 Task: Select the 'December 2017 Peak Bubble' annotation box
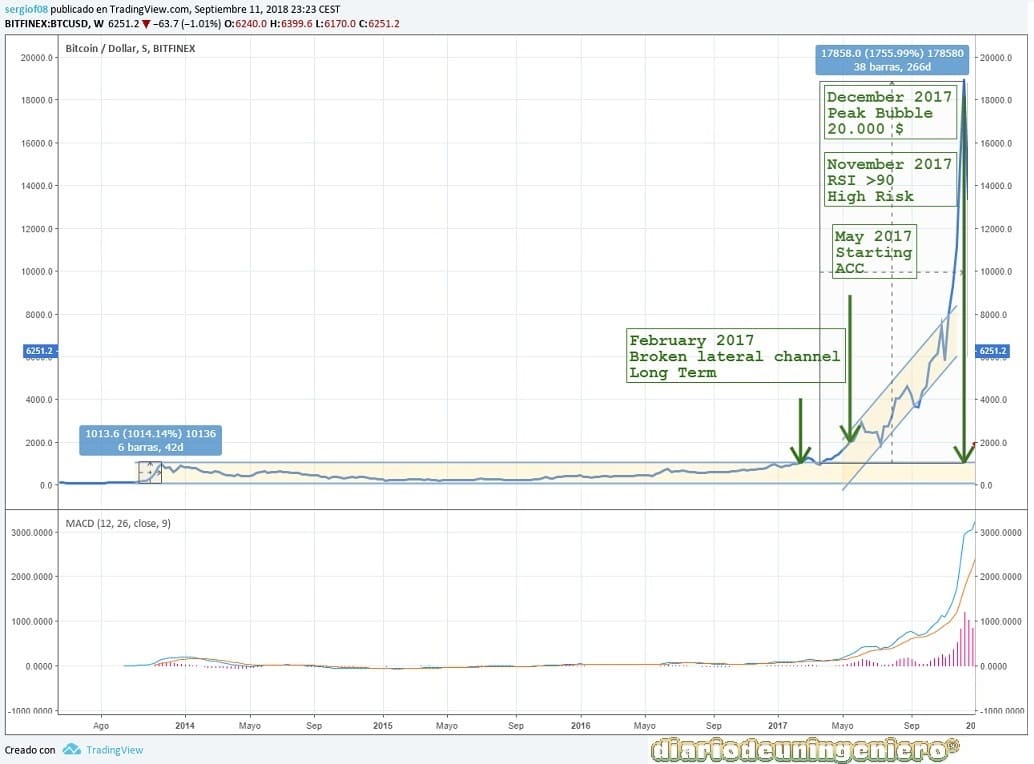(890, 113)
